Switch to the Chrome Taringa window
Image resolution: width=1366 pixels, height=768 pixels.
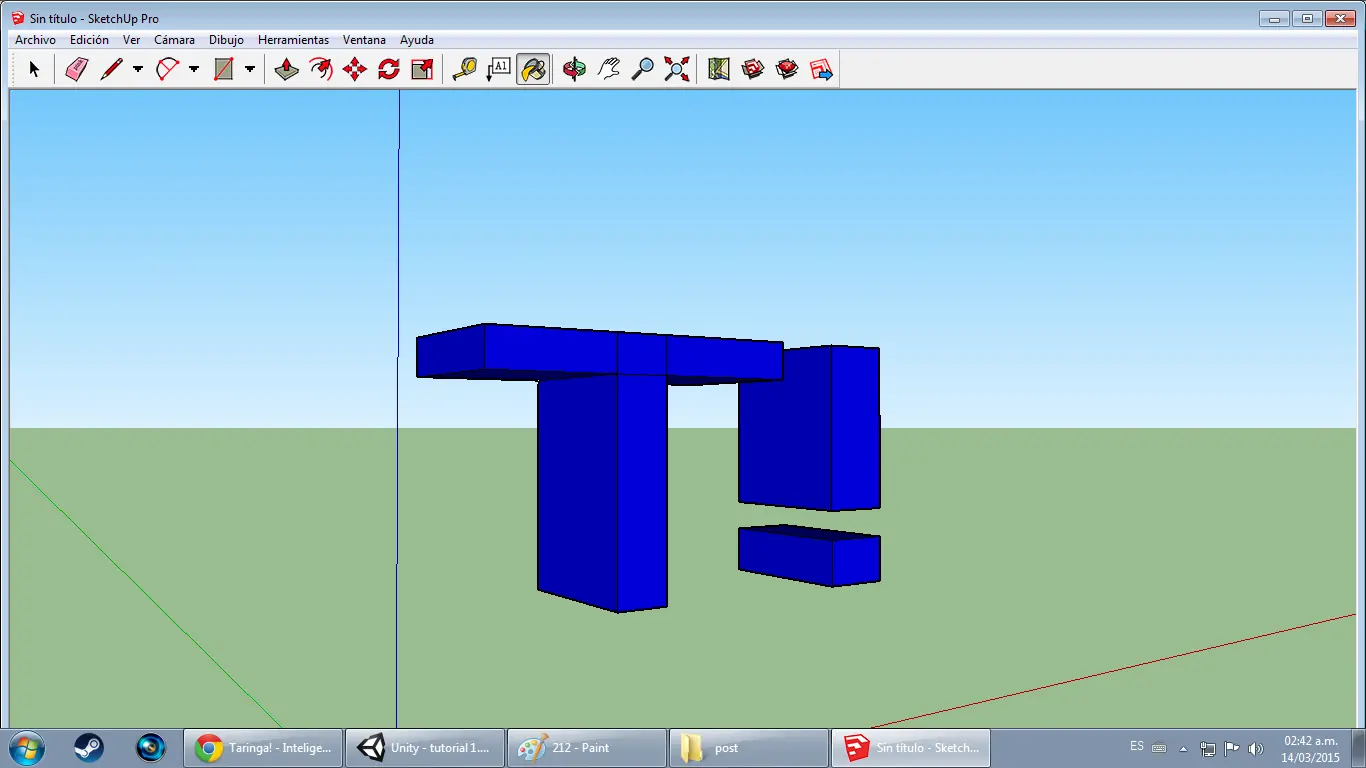click(263, 748)
